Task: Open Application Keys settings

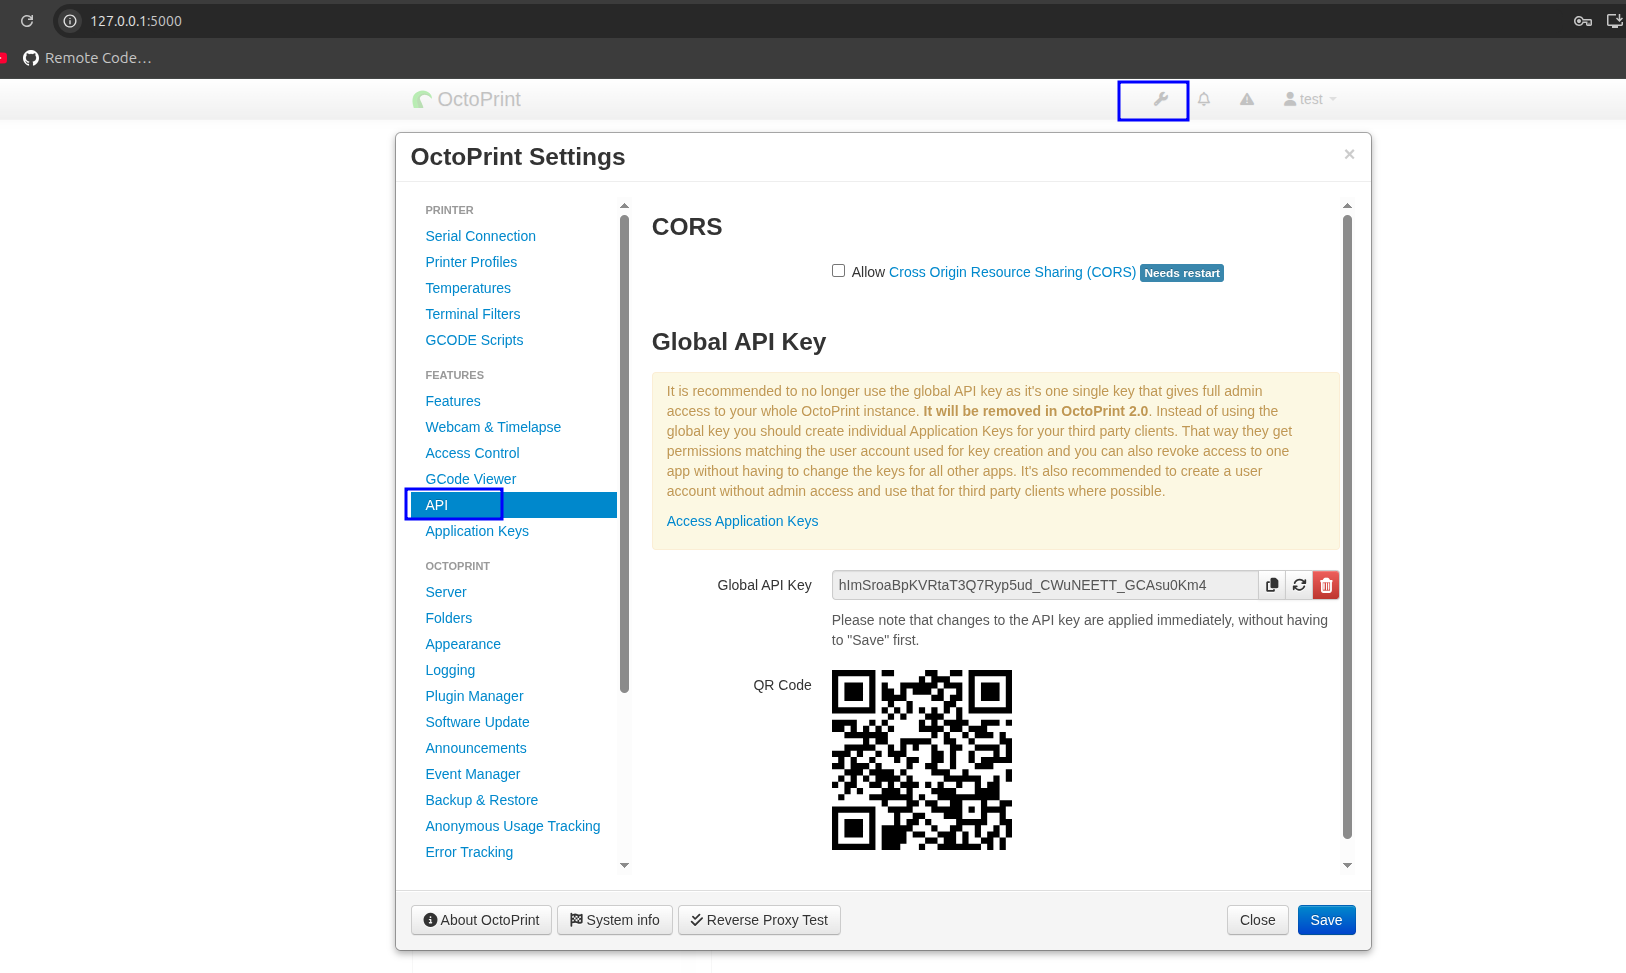Action: point(477,531)
